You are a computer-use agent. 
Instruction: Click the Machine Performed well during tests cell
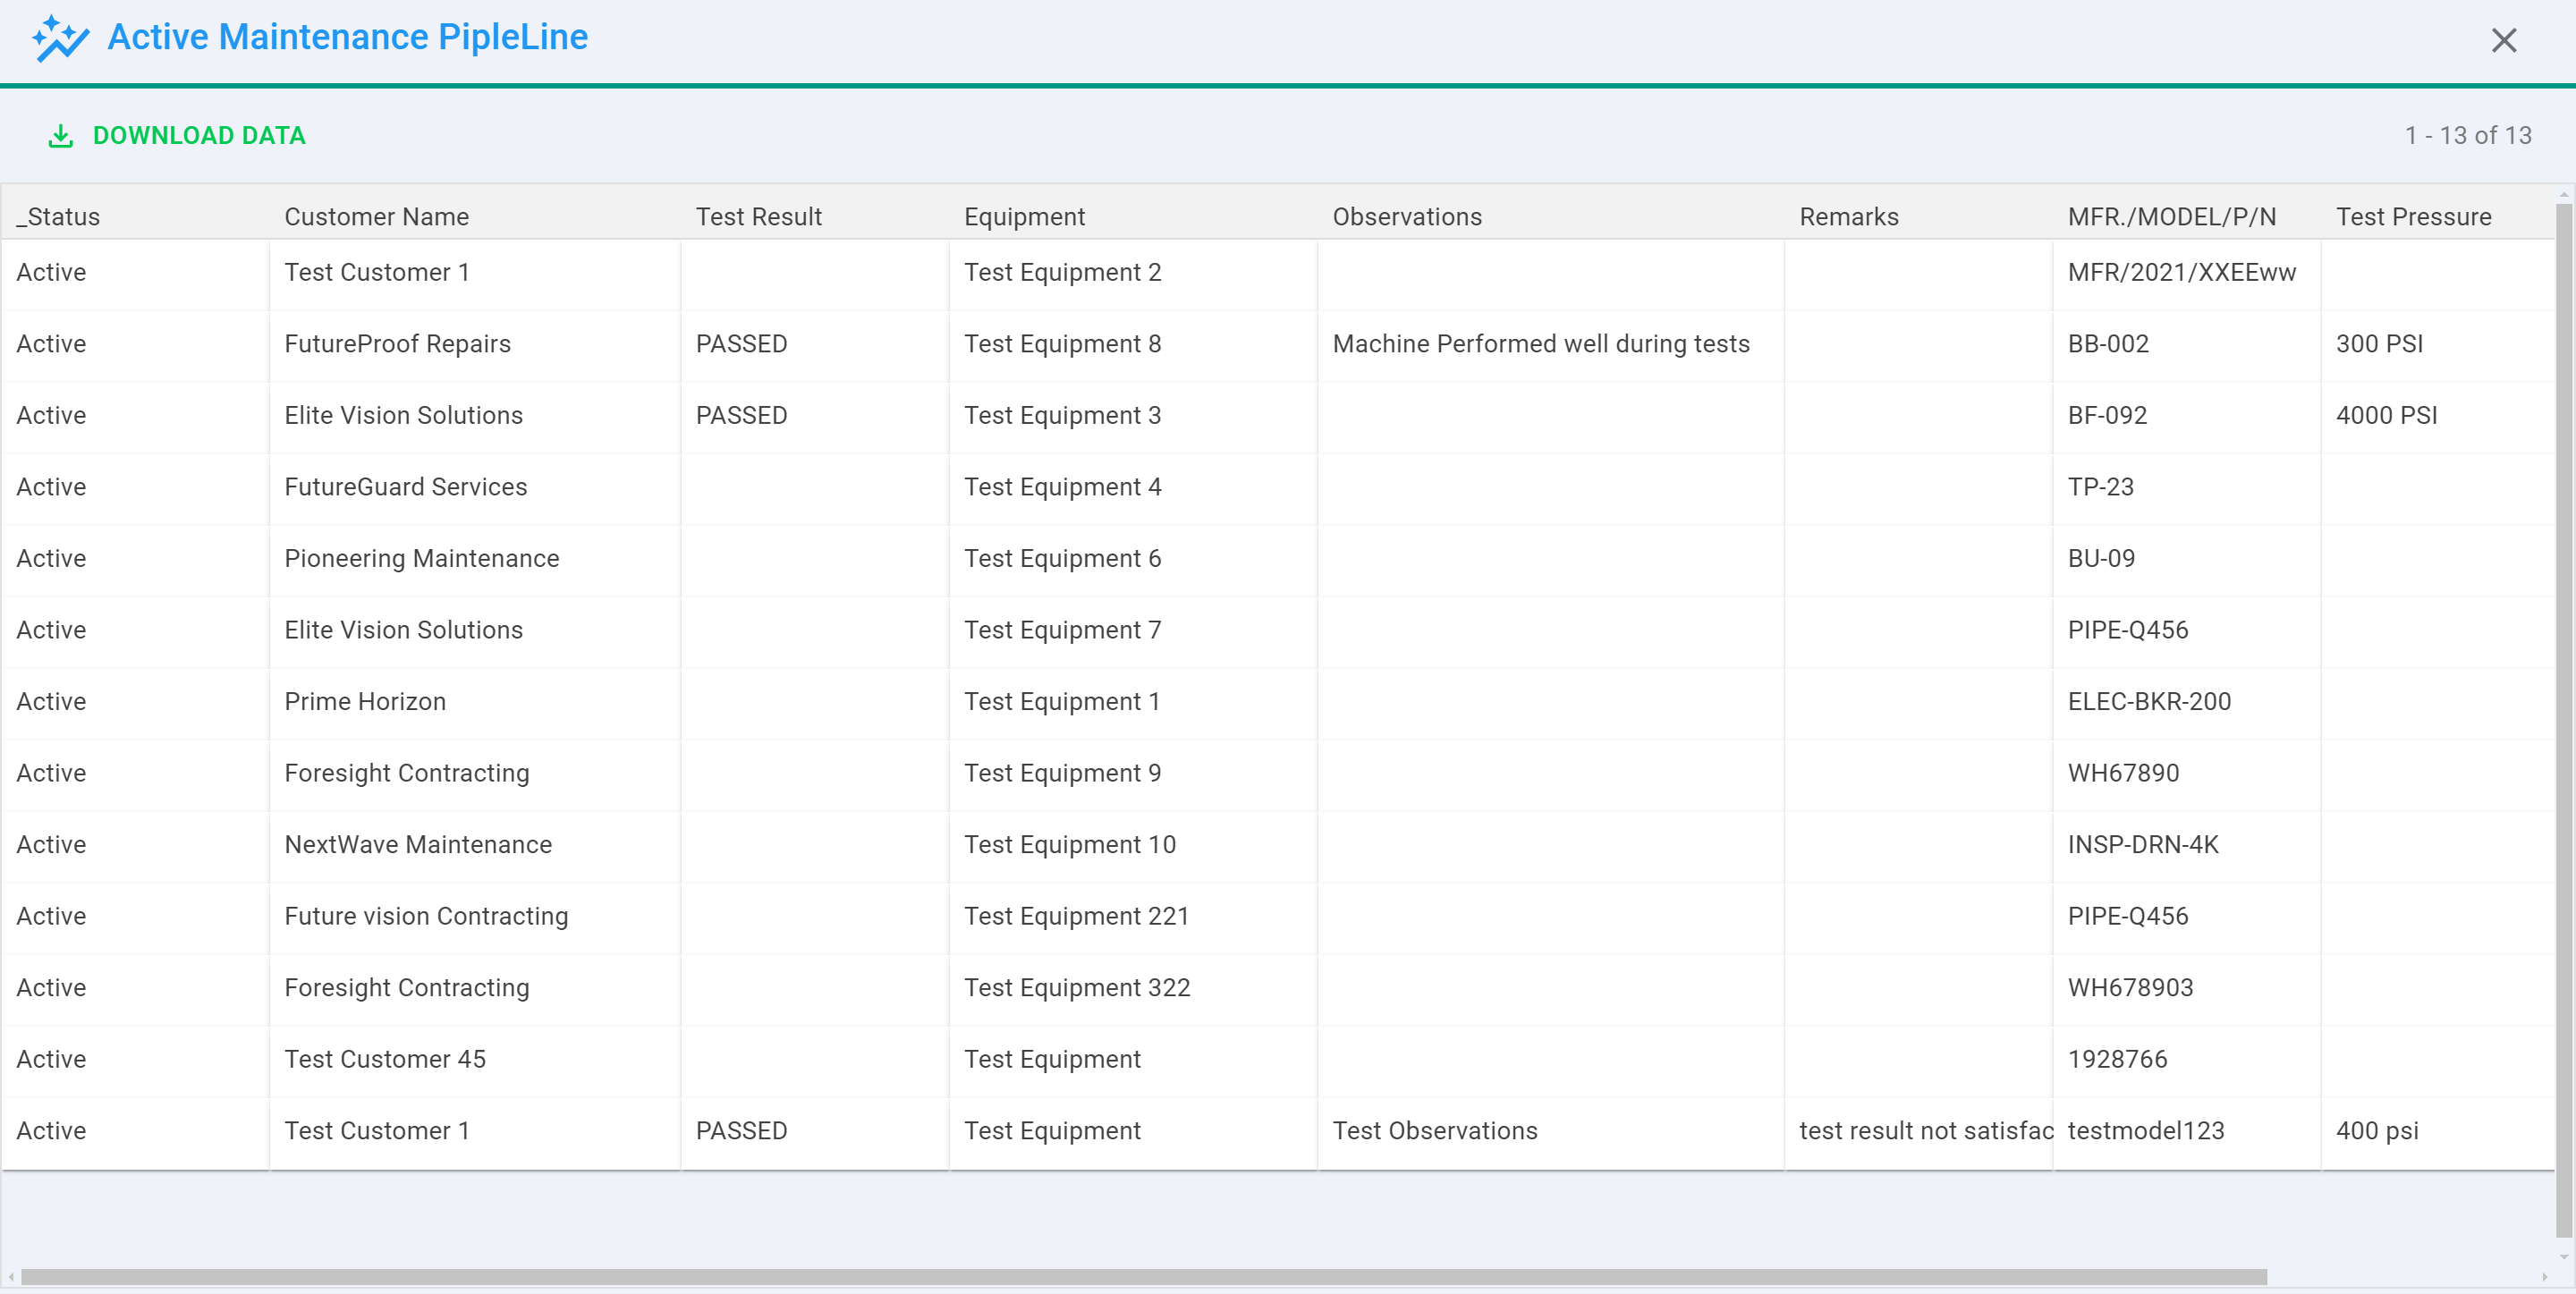(x=1551, y=344)
